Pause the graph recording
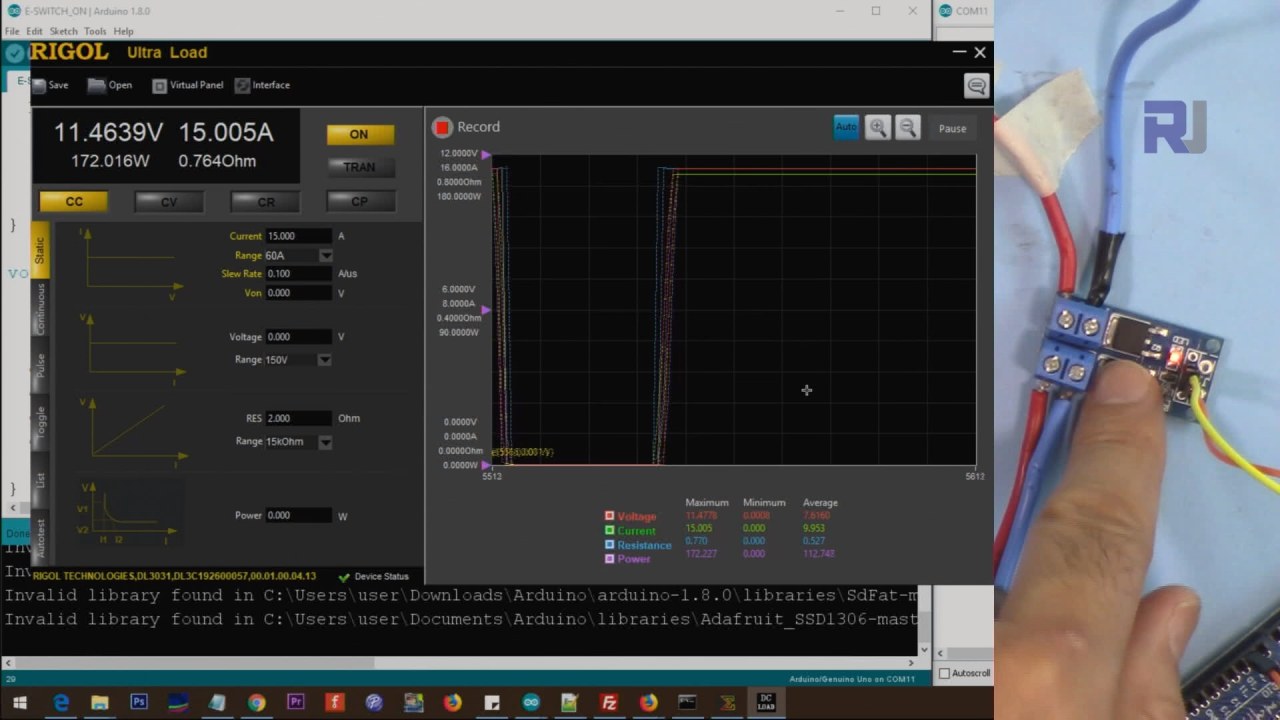Screen dimensions: 1280x720 click(952, 129)
